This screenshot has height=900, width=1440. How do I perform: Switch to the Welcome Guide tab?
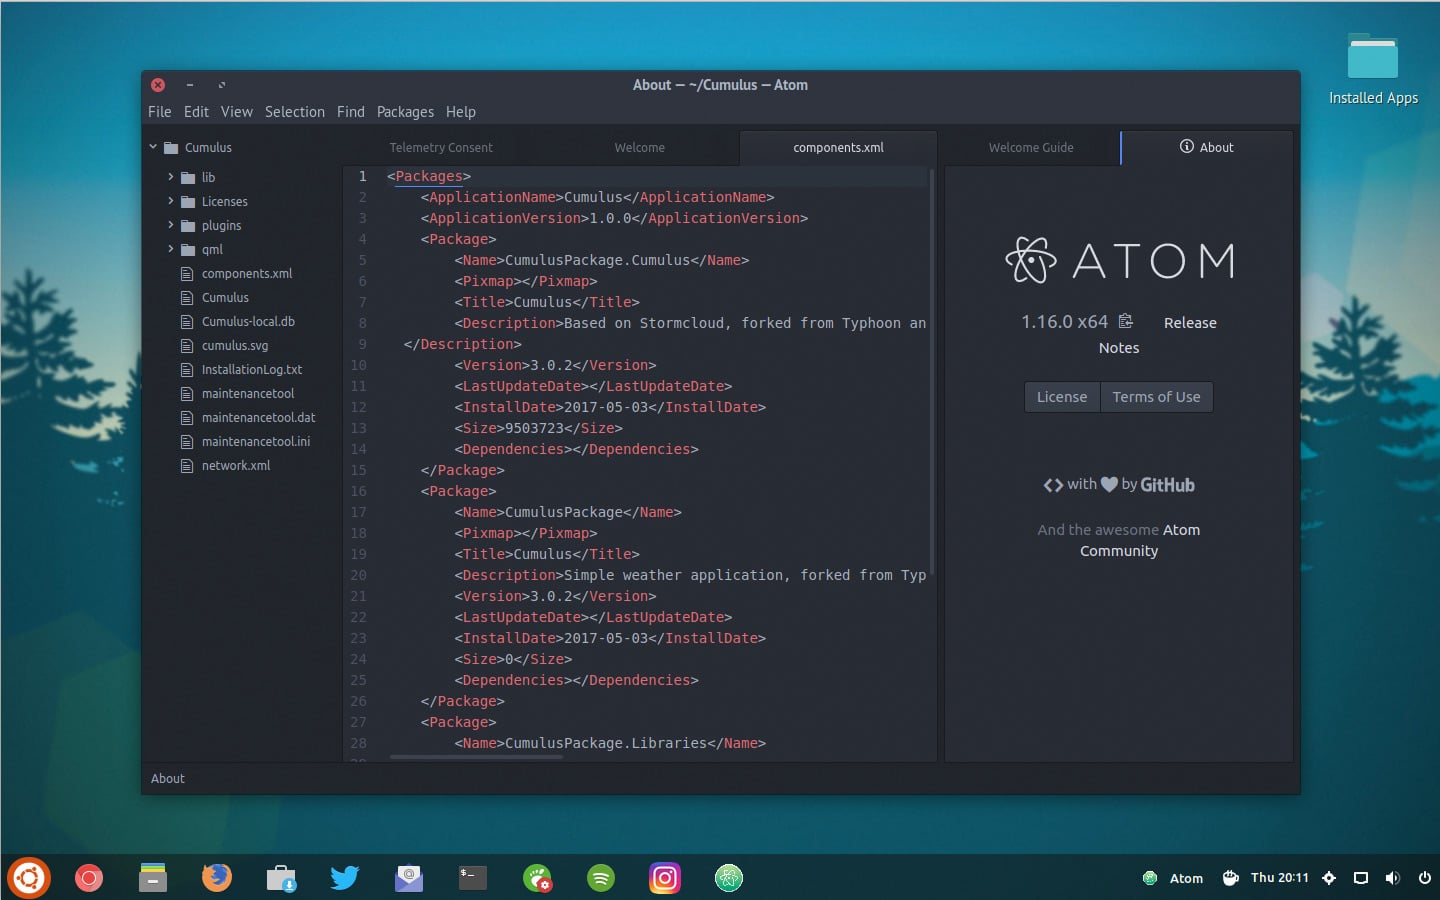(x=1030, y=147)
